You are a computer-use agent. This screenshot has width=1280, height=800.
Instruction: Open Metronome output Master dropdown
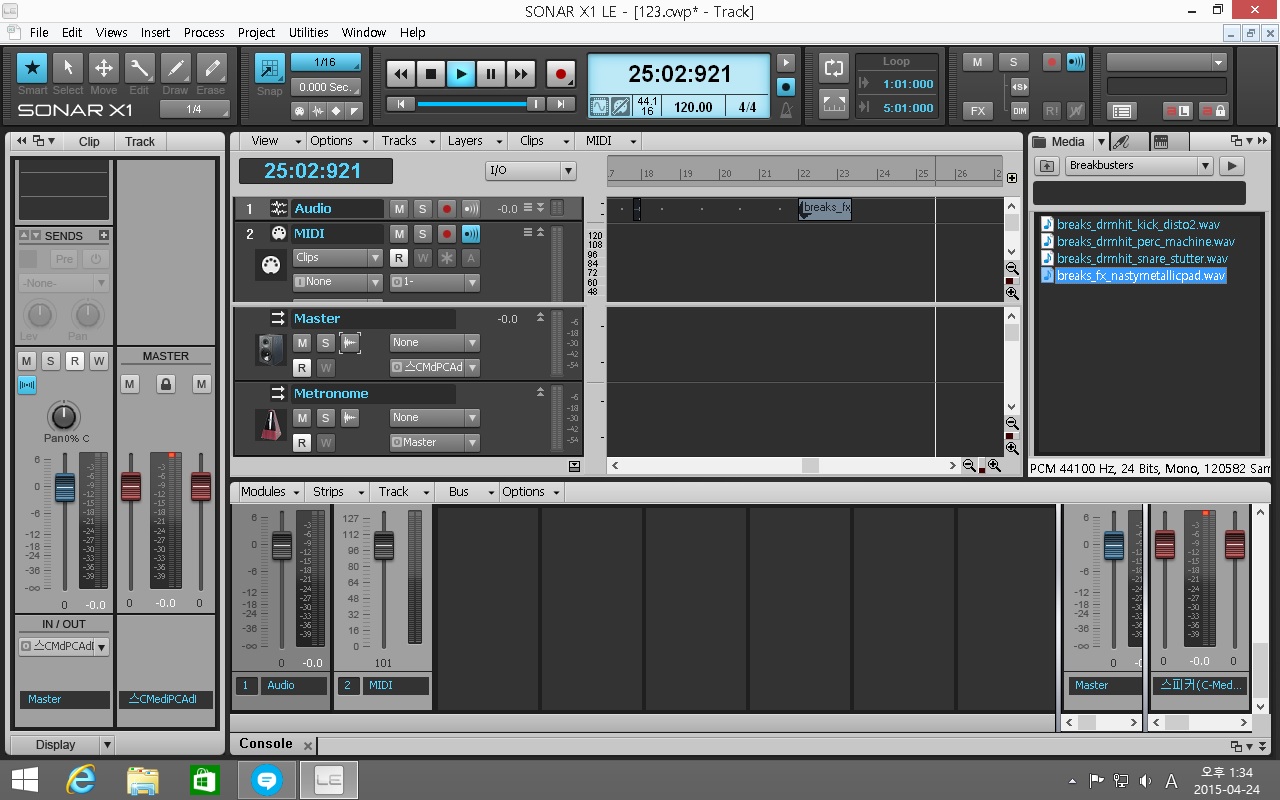tap(435, 443)
